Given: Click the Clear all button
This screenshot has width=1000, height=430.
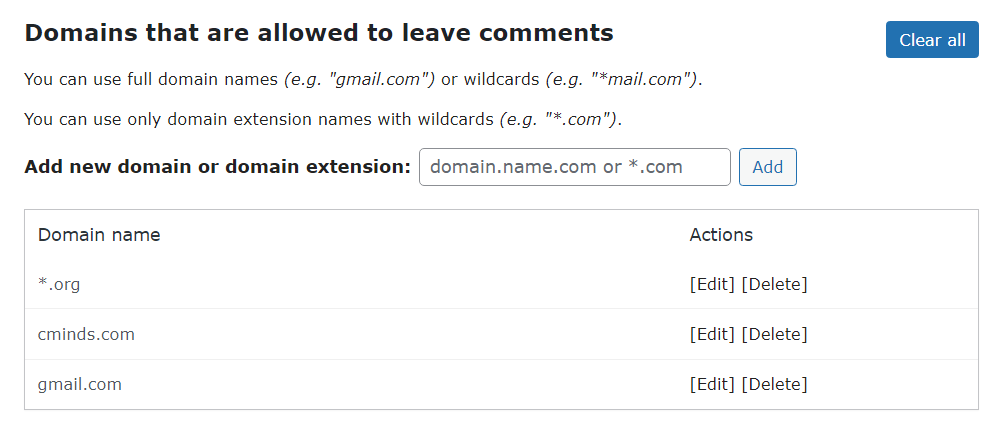Looking at the screenshot, I should (x=932, y=40).
